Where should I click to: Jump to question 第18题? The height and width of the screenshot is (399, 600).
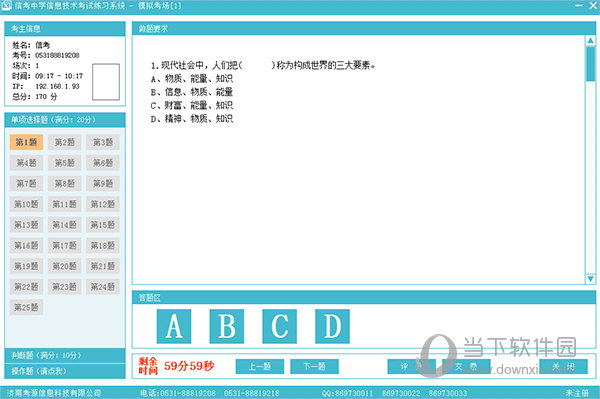(103, 246)
